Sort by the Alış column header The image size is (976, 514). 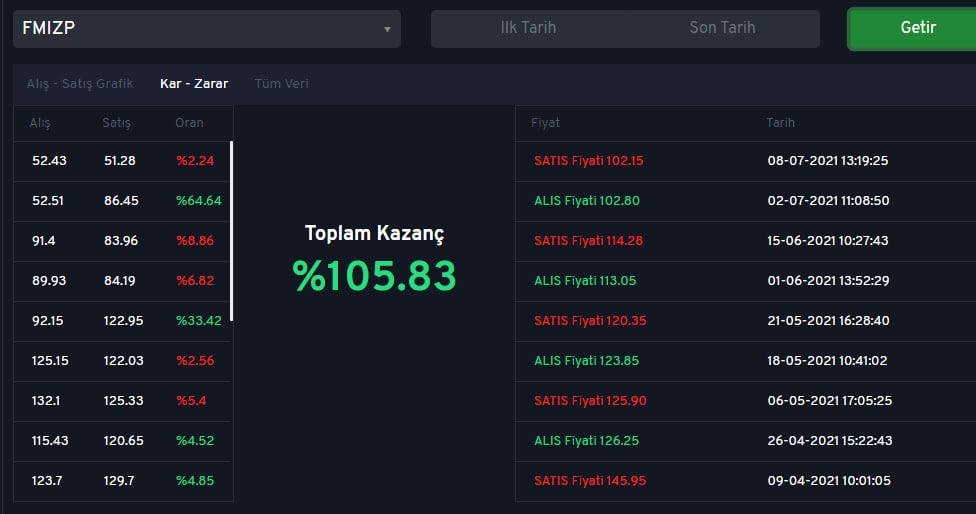(40, 123)
